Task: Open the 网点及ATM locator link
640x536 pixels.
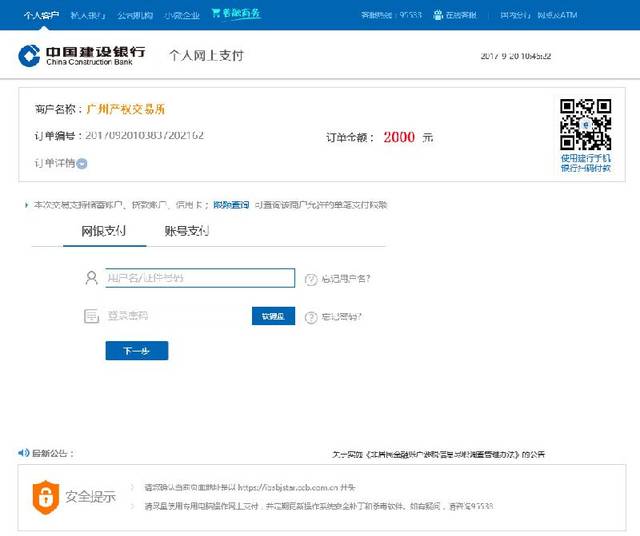Action: (x=557, y=15)
